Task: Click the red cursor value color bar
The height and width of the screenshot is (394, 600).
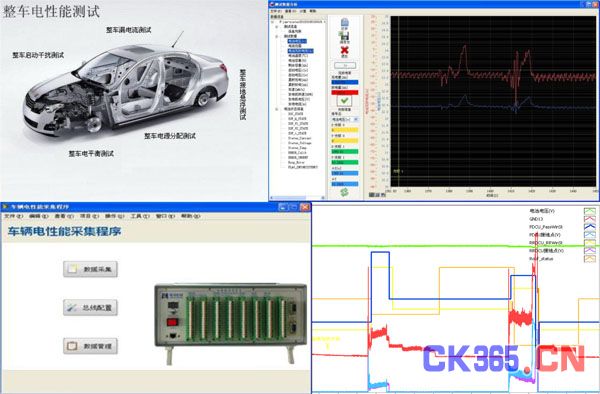Action: (345, 93)
